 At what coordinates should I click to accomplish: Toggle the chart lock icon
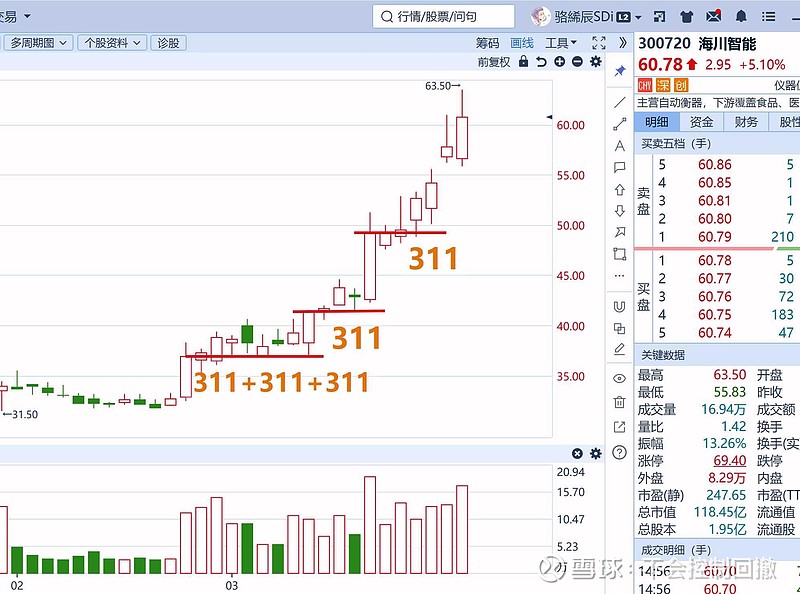[523, 62]
